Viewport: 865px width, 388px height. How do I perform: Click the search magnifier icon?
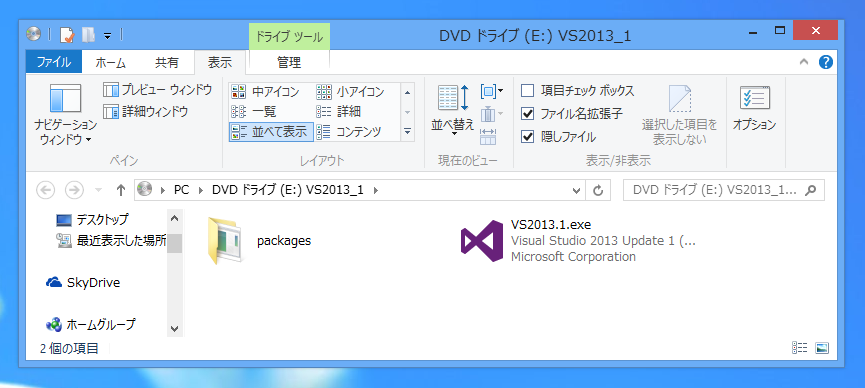(x=810, y=190)
